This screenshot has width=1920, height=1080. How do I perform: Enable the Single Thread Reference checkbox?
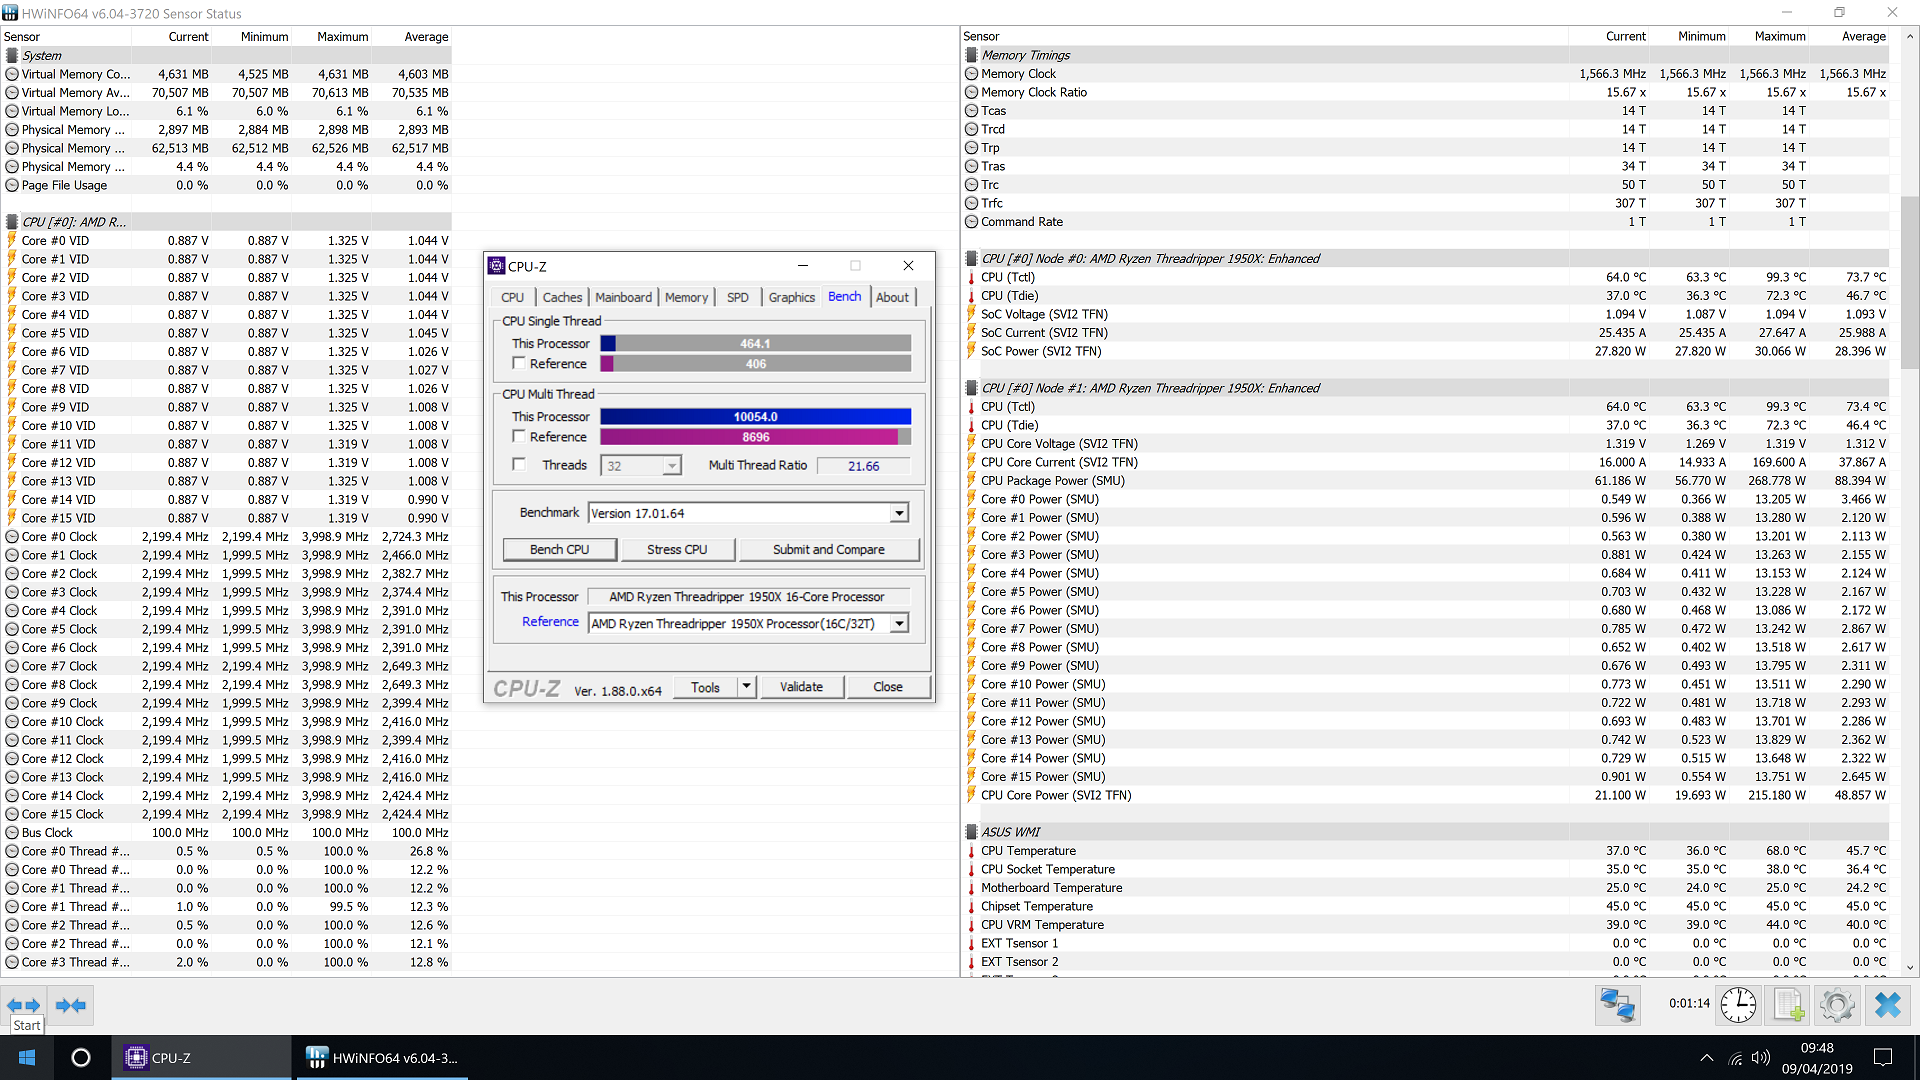(x=519, y=363)
